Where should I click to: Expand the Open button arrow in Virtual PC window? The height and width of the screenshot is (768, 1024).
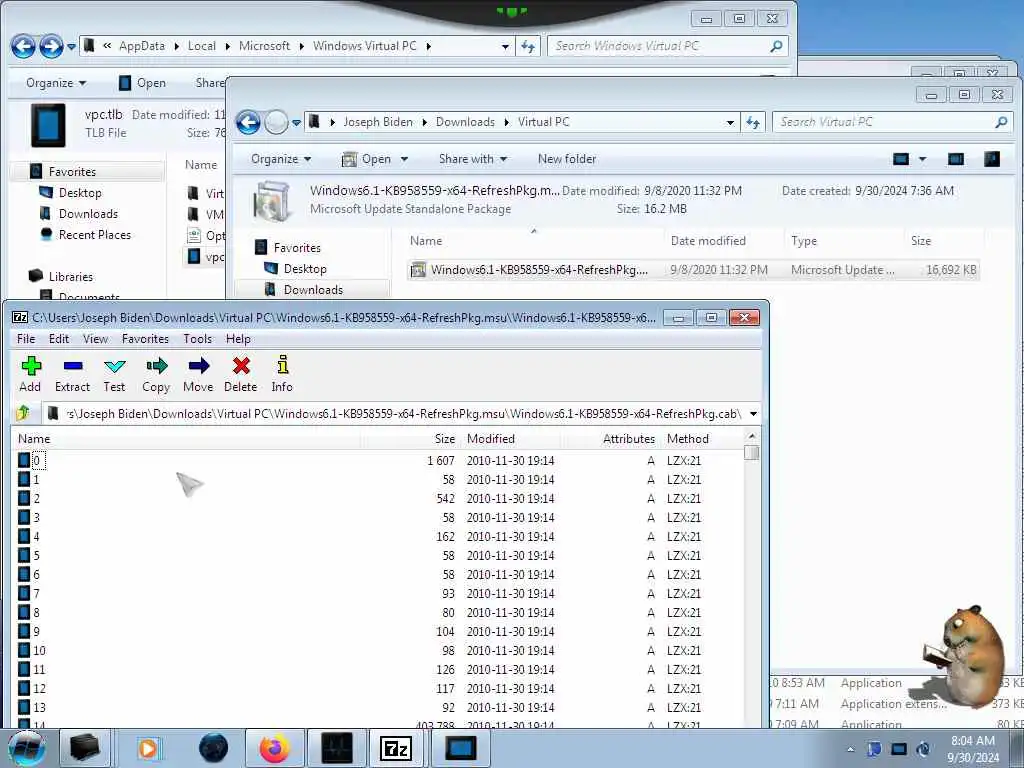(x=404, y=159)
